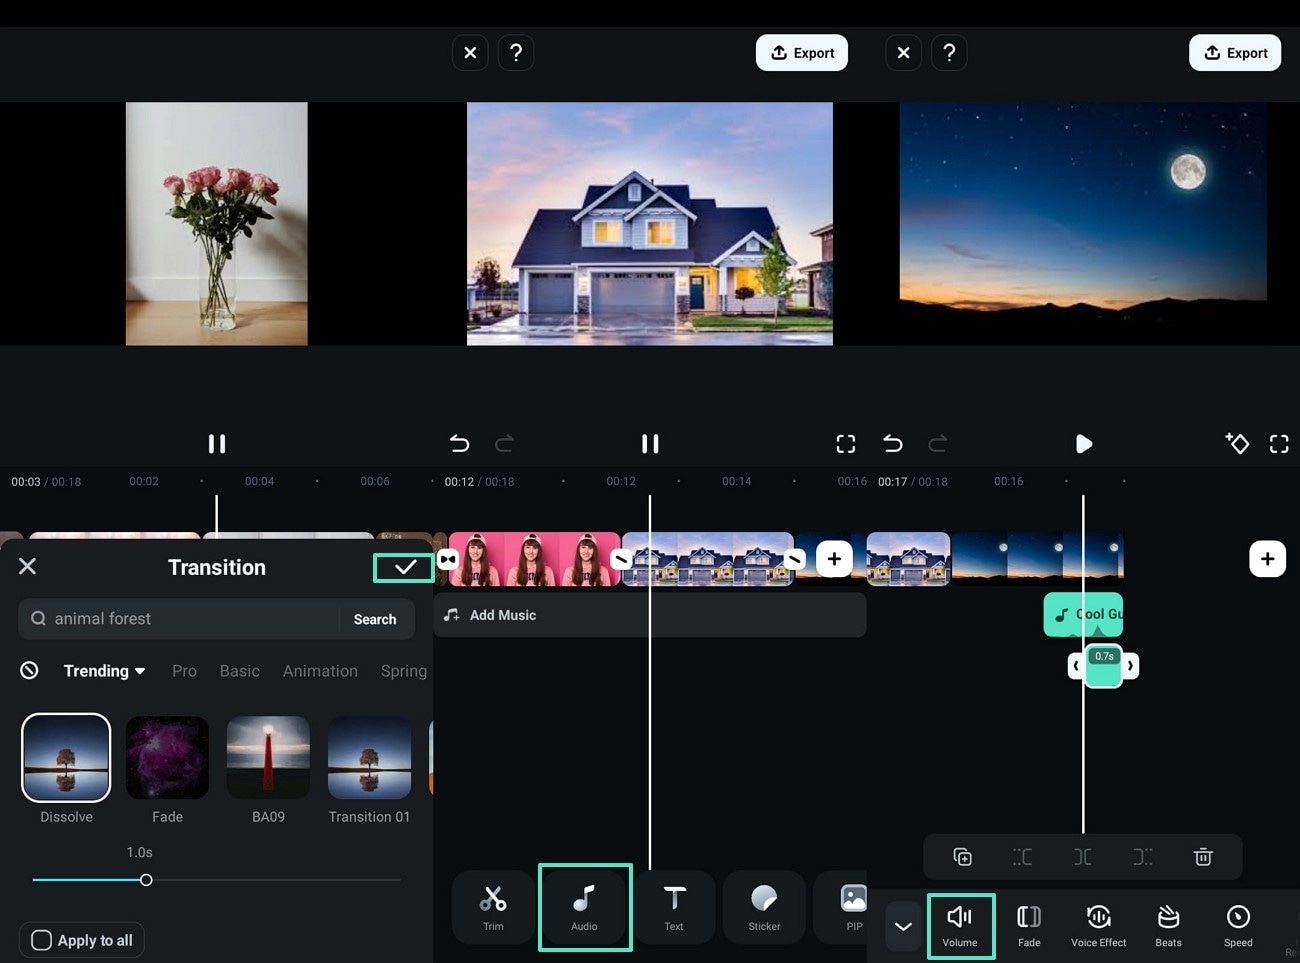Open the help question mark menu

[x=516, y=53]
